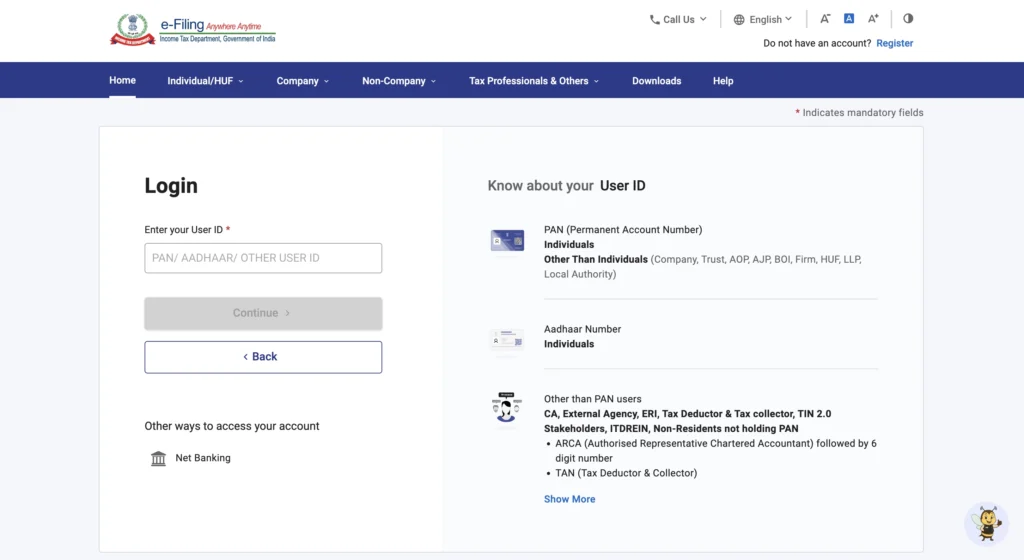
Task: Open the bee chatbot assistant
Action: pos(986,523)
